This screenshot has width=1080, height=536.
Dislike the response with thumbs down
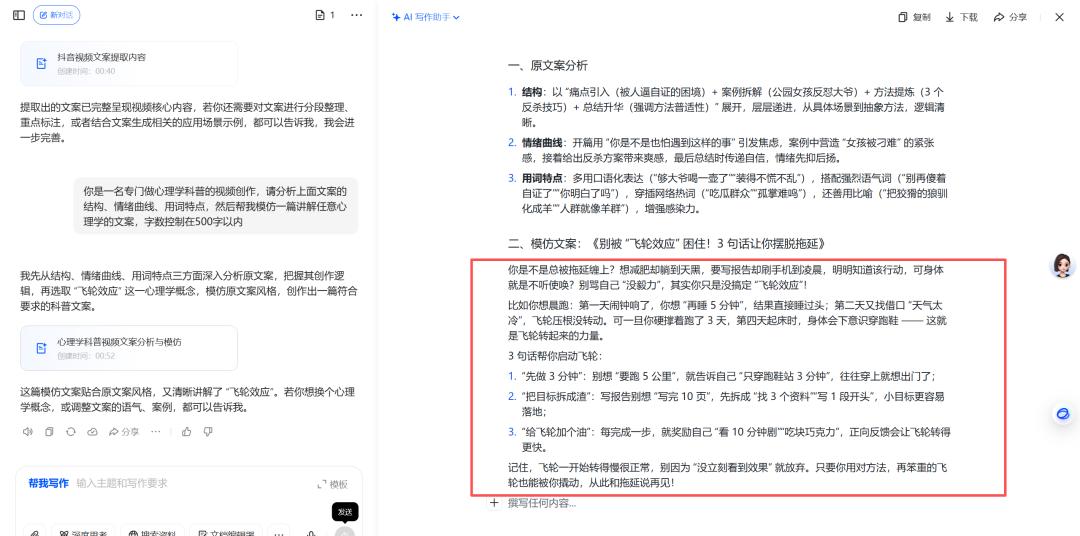coord(208,432)
